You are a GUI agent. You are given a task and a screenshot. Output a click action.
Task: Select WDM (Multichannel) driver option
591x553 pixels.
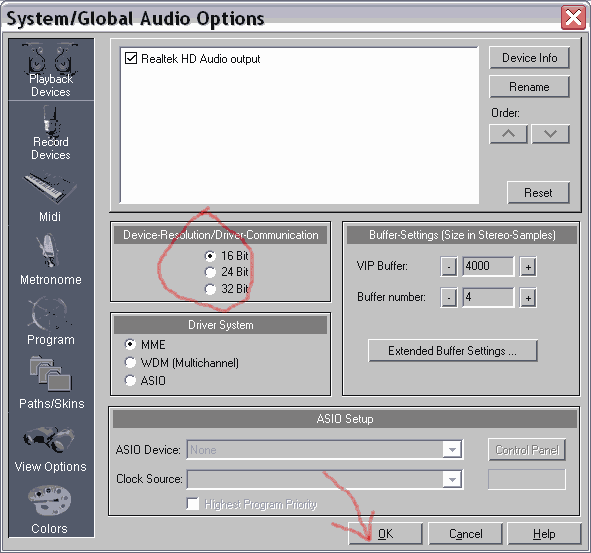[x=130, y=363]
